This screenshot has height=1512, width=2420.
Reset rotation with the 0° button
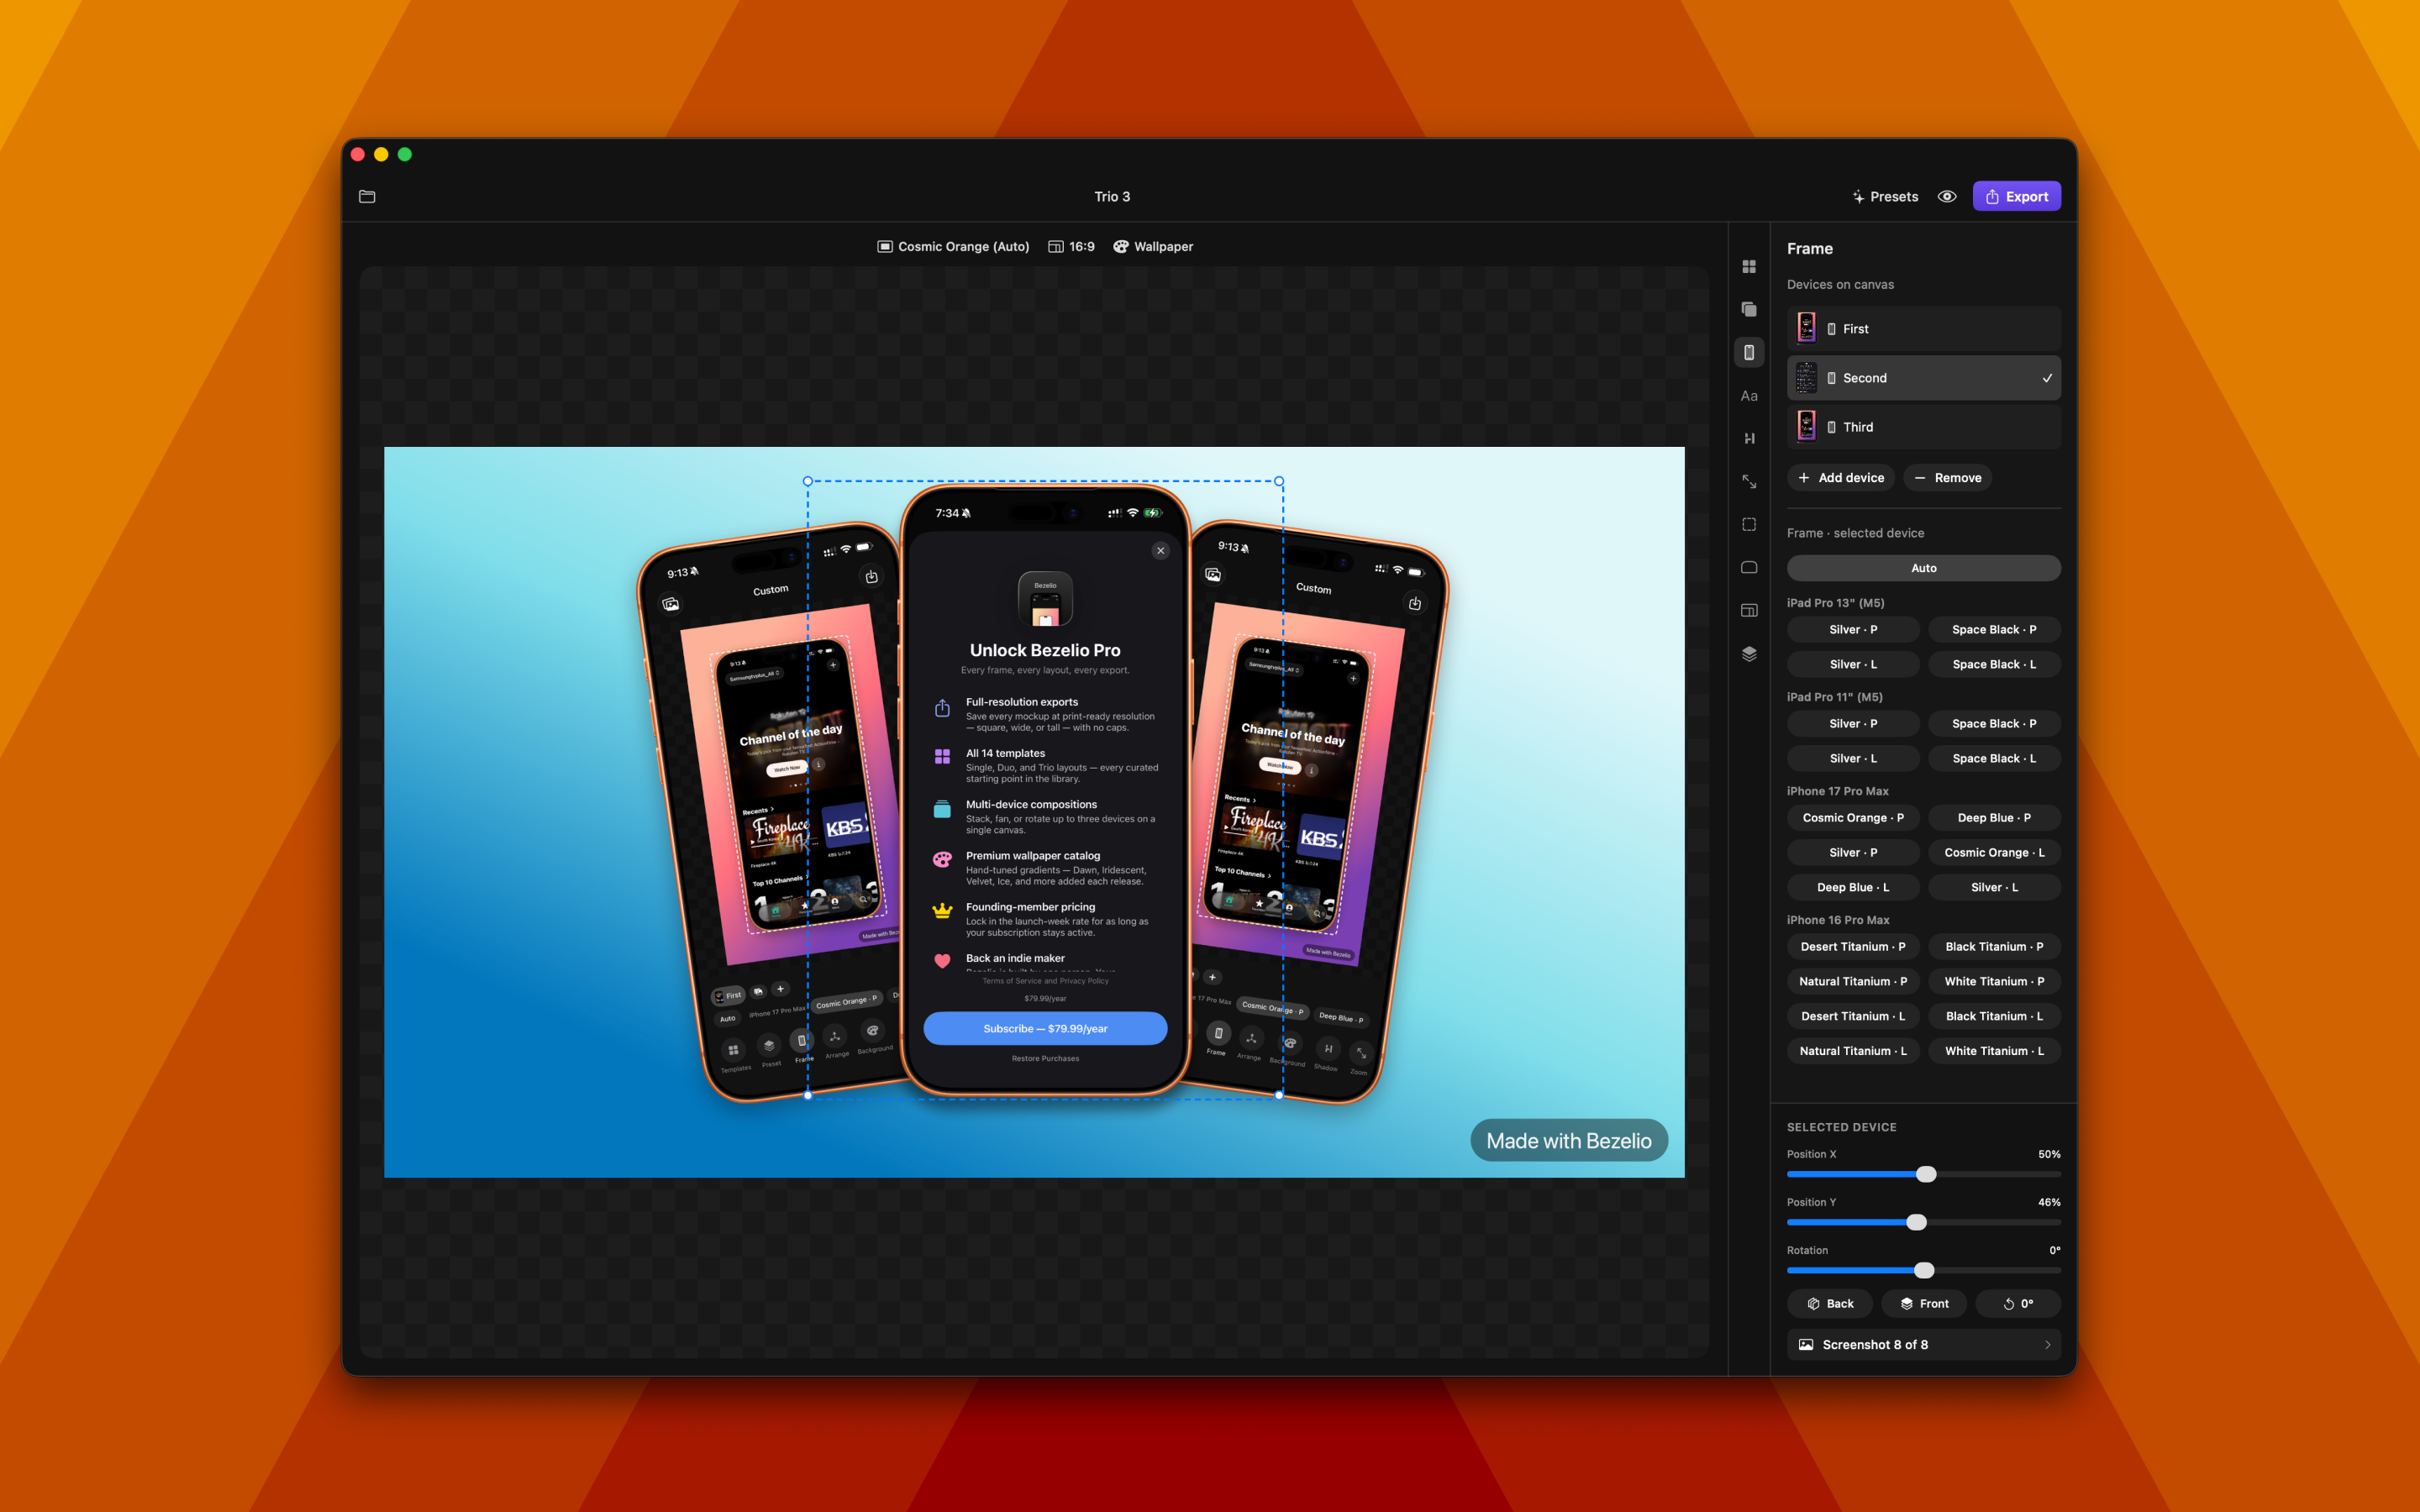pos(2017,1304)
